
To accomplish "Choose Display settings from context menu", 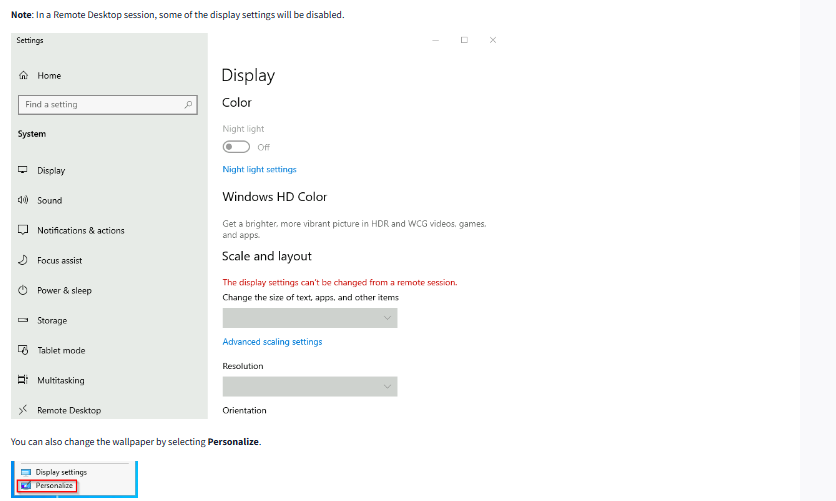I will click(60, 472).
